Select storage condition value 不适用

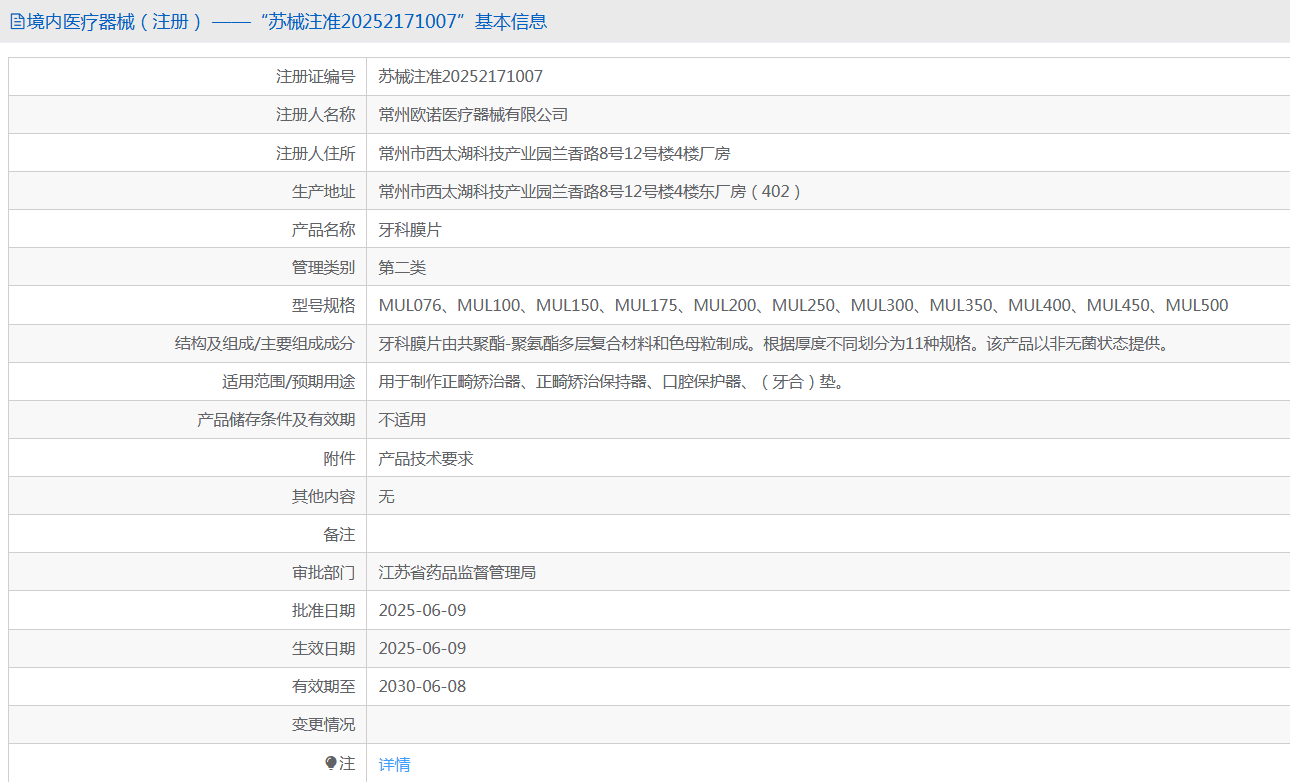402,420
